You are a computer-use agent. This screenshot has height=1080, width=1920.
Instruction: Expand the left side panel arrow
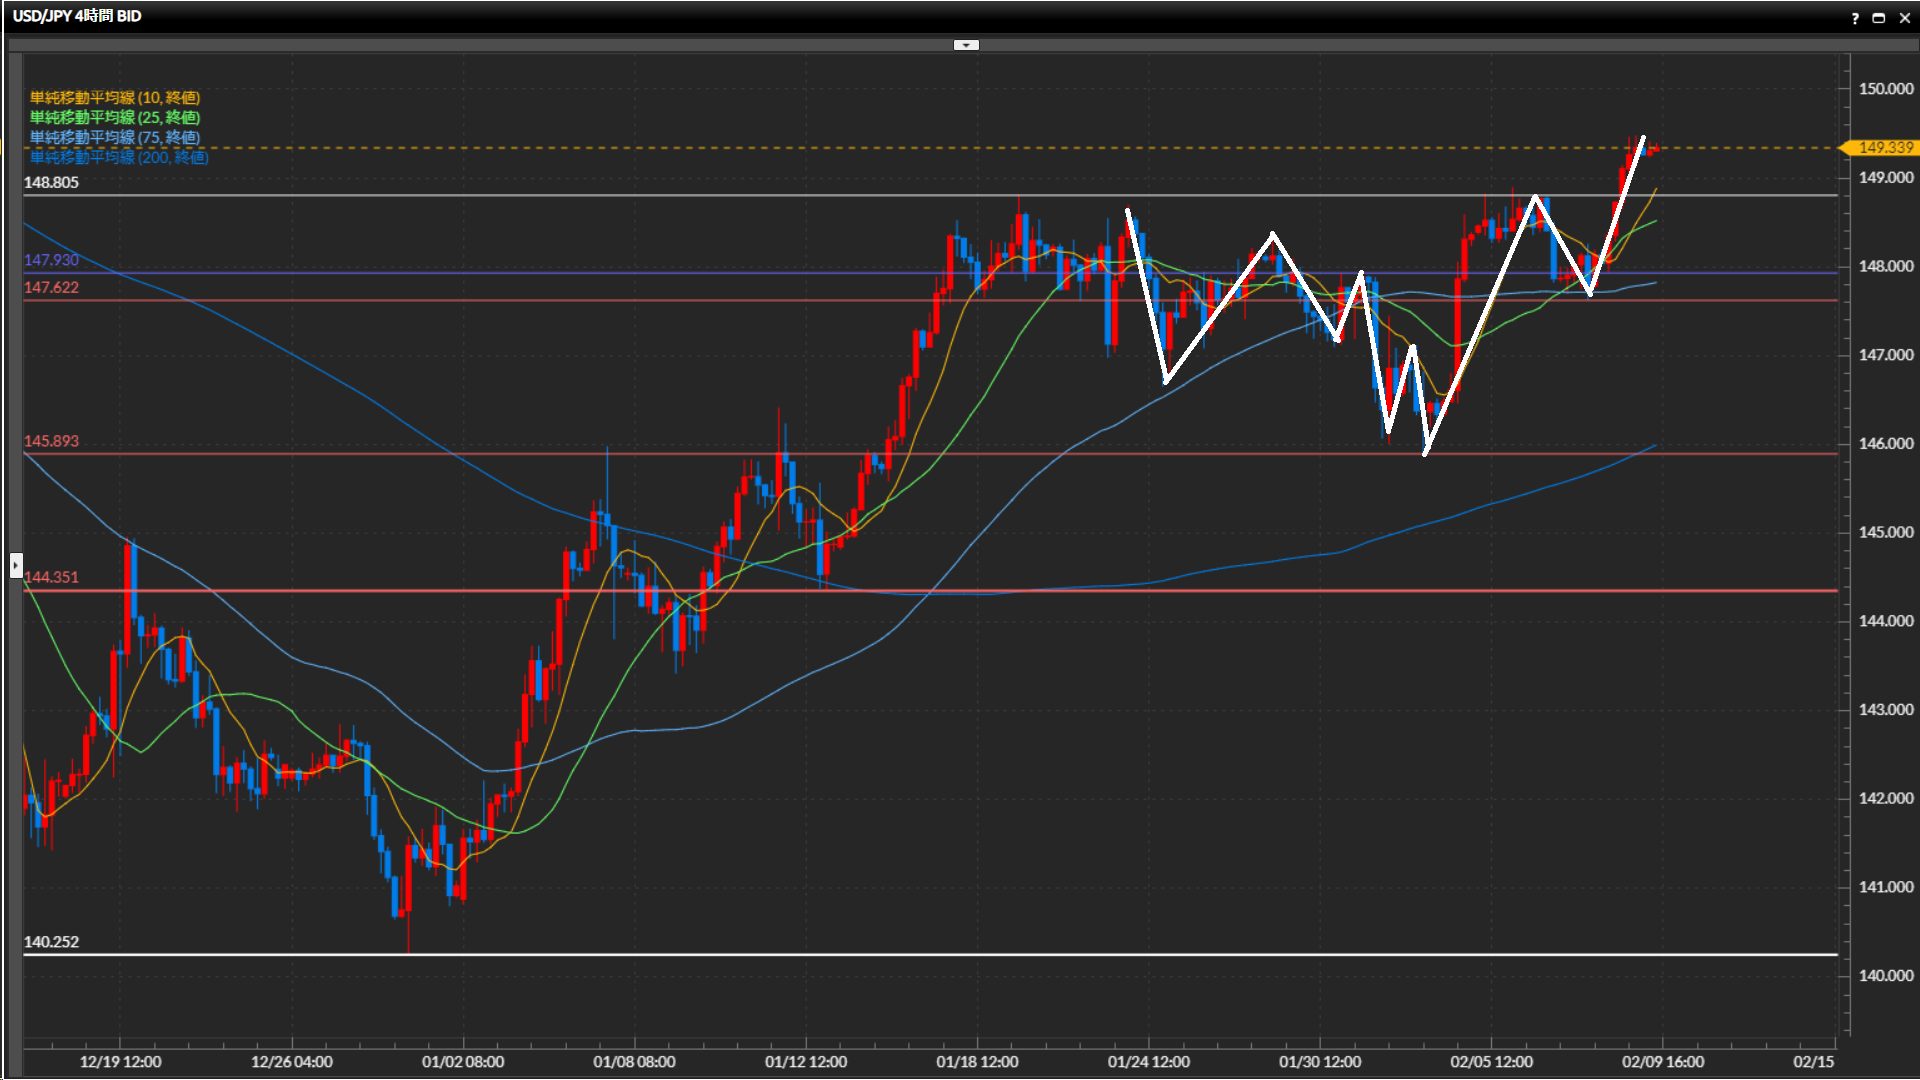pyautogui.click(x=16, y=566)
